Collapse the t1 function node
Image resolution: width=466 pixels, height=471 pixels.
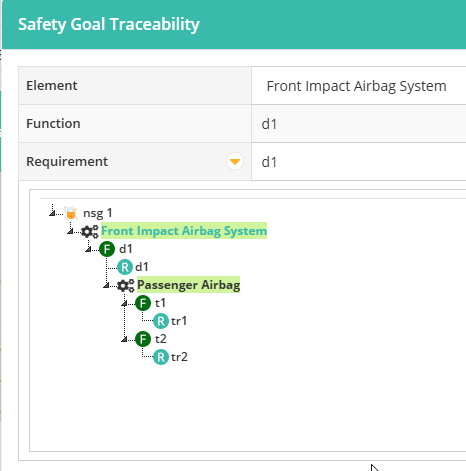(x=124, y=303)
